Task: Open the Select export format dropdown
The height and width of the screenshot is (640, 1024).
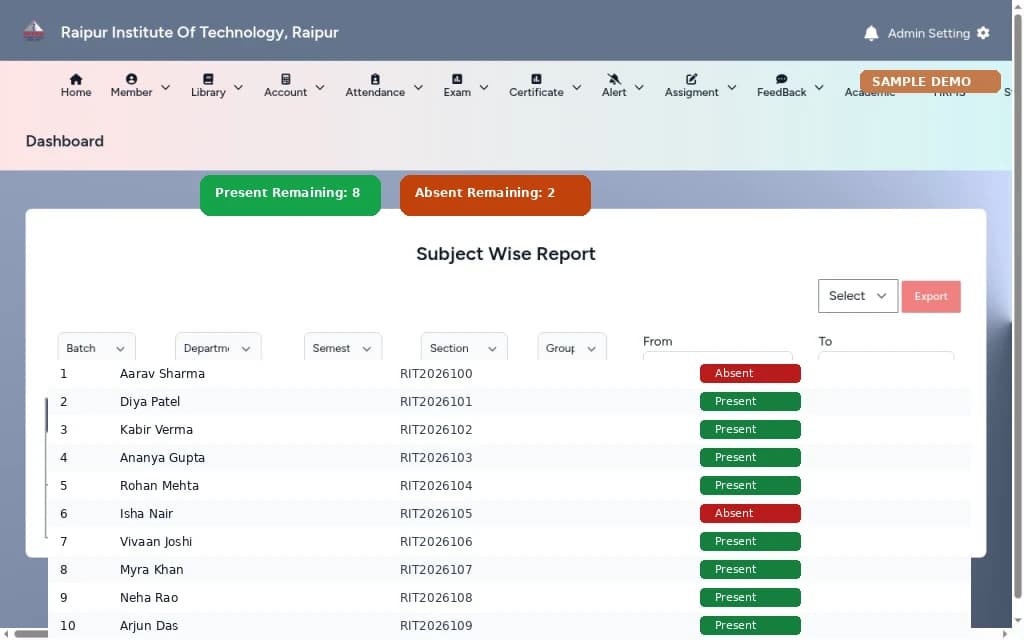Action: tap(857, 296)
